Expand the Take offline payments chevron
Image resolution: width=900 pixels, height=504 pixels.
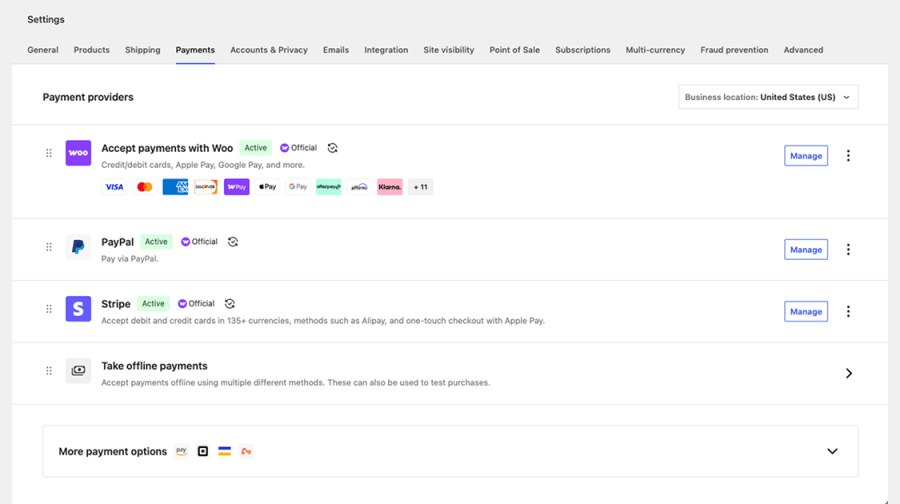click(848, 373)
